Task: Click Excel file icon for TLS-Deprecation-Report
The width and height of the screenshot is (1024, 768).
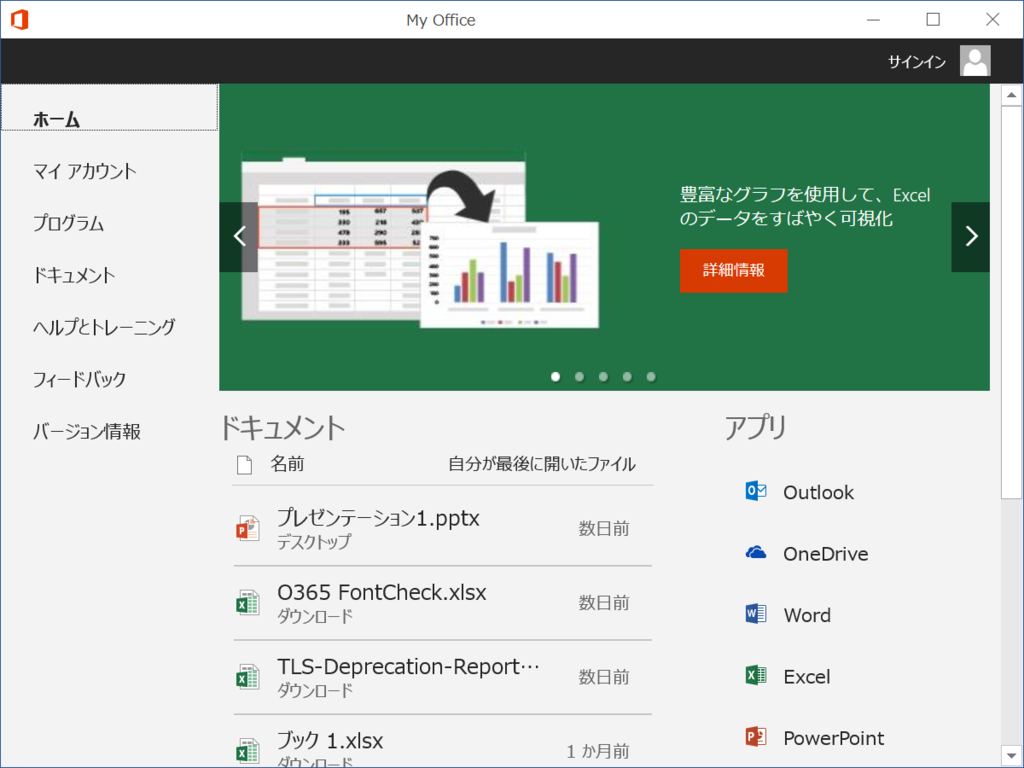Action: coord(248,677)
